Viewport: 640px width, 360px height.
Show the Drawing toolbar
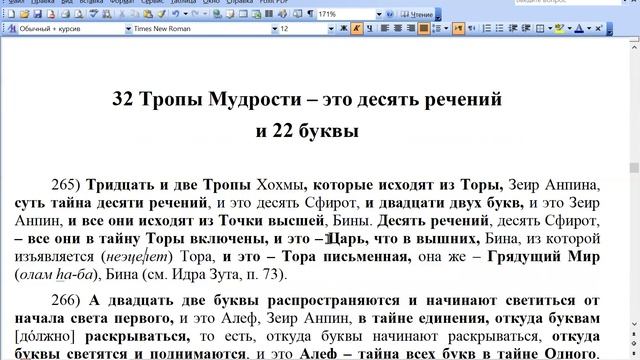(x=282, y=14)
